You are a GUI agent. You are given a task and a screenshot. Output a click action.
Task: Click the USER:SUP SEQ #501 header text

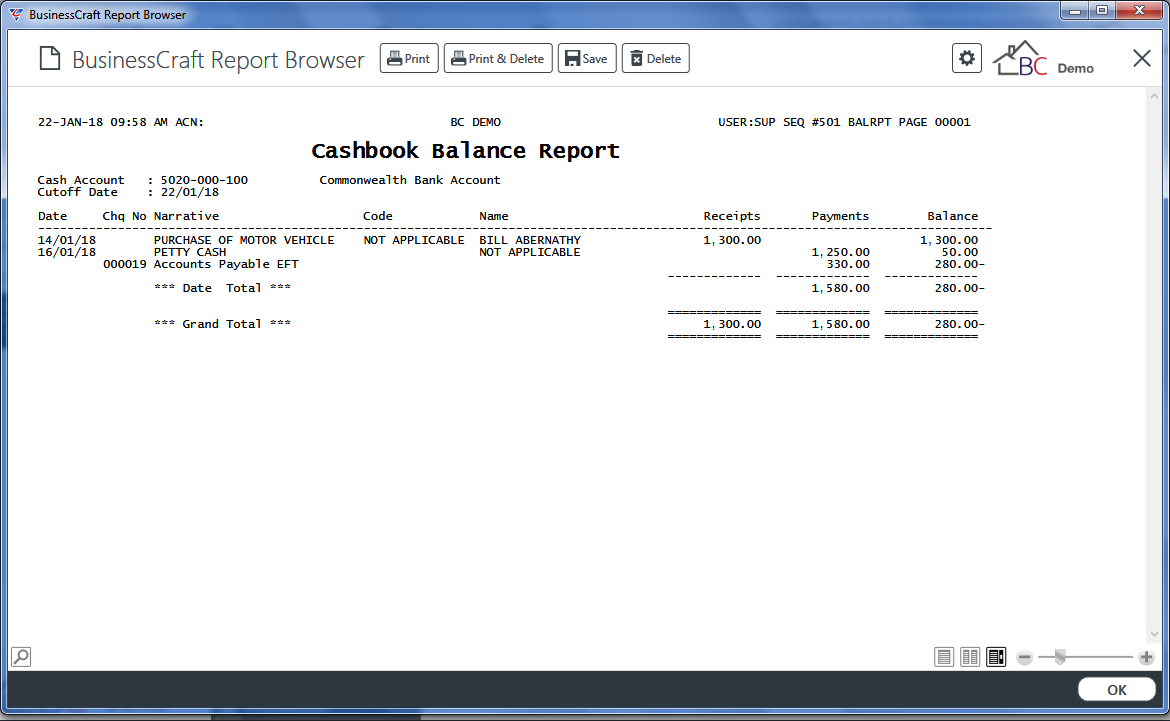[779, 122]
